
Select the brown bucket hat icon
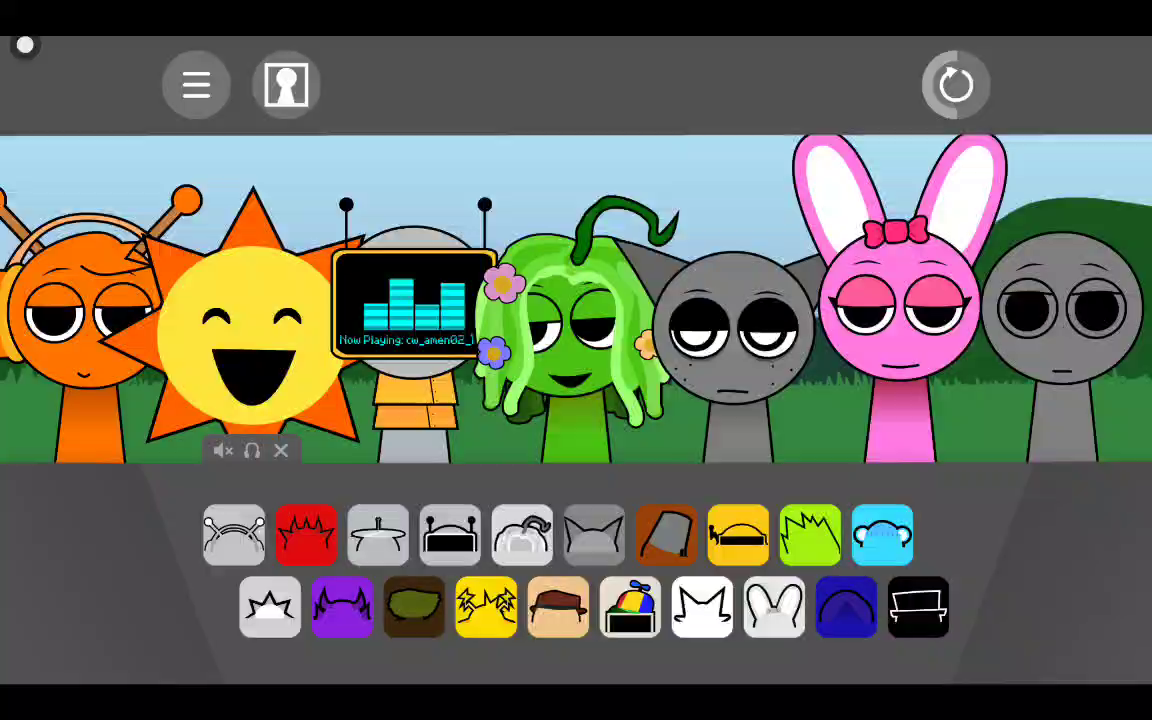[666, 535]
